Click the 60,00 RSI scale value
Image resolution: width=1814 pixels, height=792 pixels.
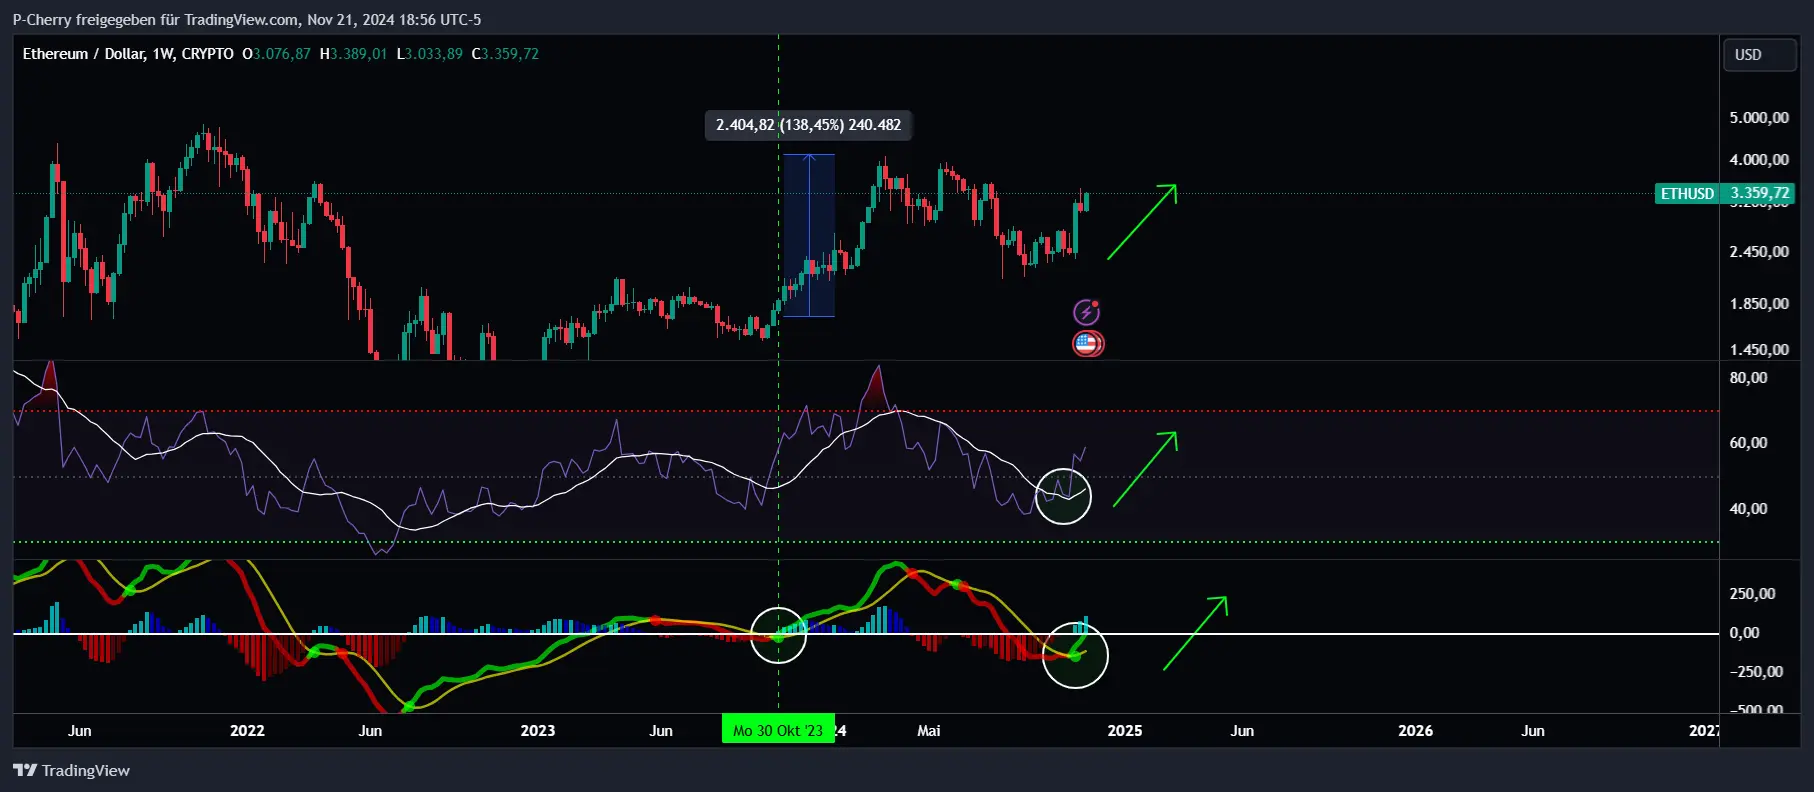(1748, 442)
